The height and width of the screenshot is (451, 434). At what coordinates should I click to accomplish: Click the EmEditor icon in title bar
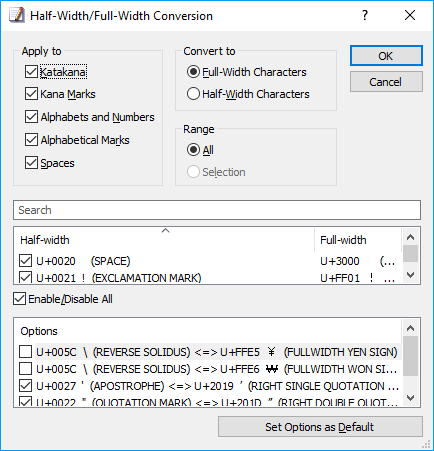17,16
